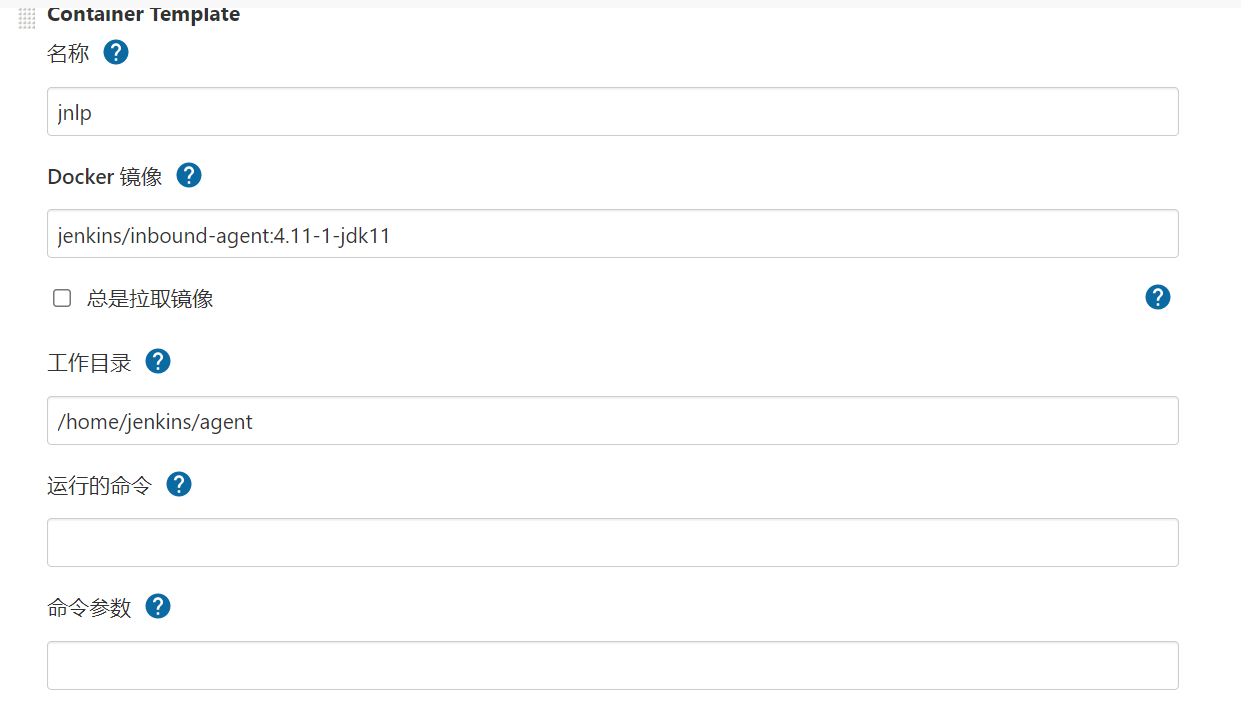Click the Docker 镜像 label text
Viewport: 1241px width, 706px height.
104,177
